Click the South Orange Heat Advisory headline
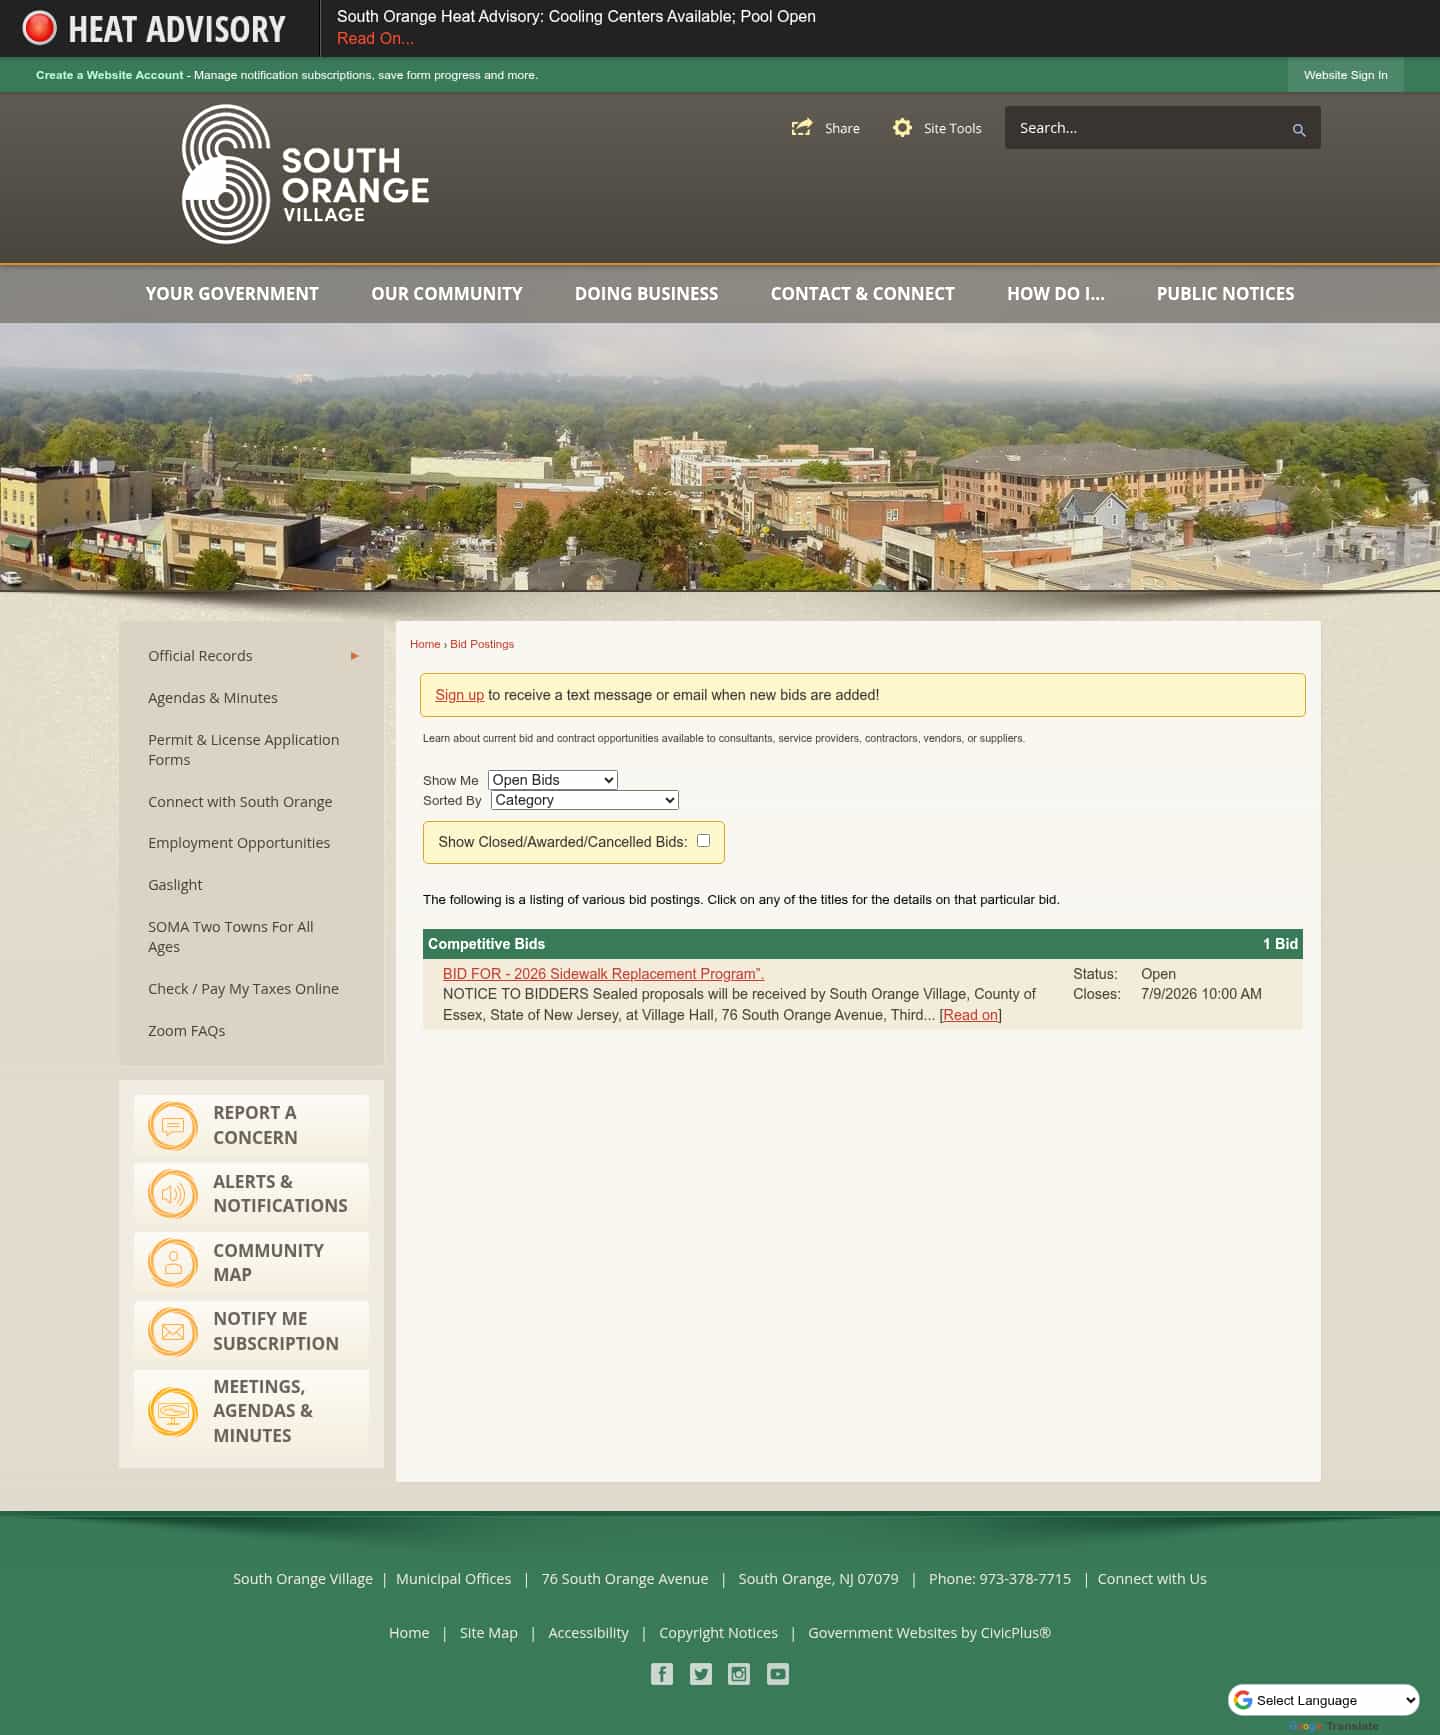 click(576, 16)
